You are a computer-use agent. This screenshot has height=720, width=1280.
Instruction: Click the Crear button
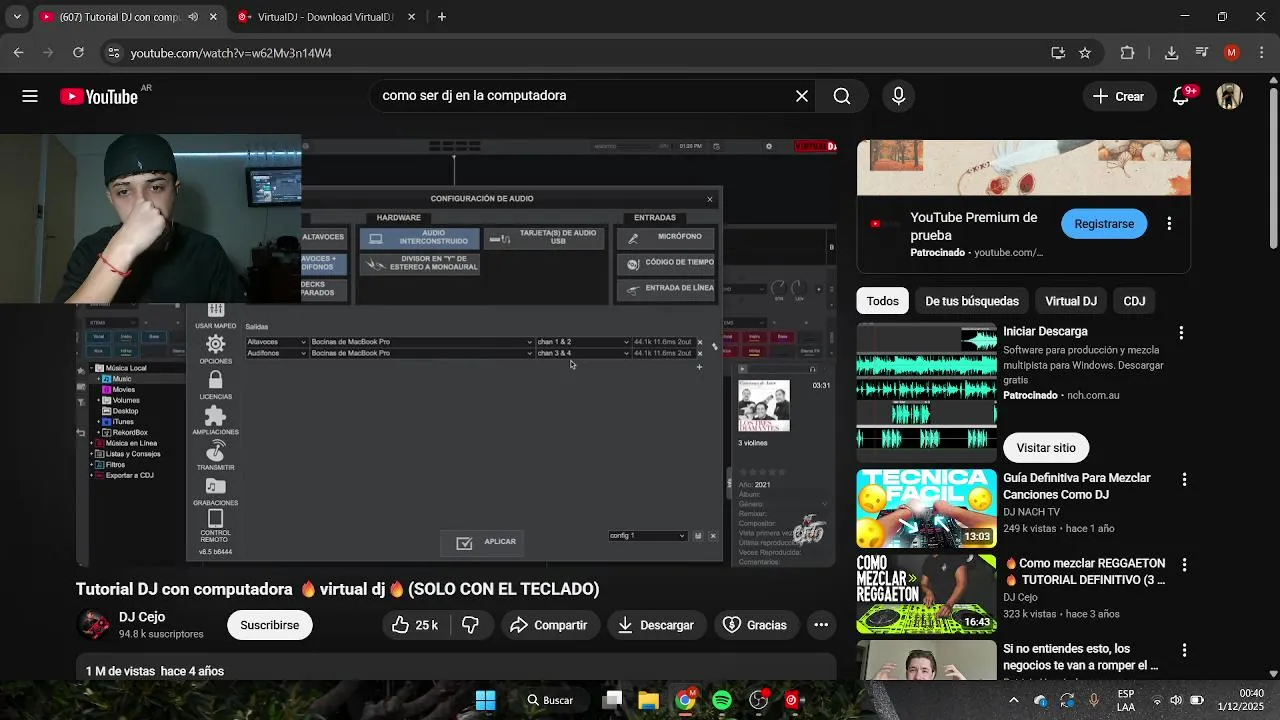click(1118, 96)
